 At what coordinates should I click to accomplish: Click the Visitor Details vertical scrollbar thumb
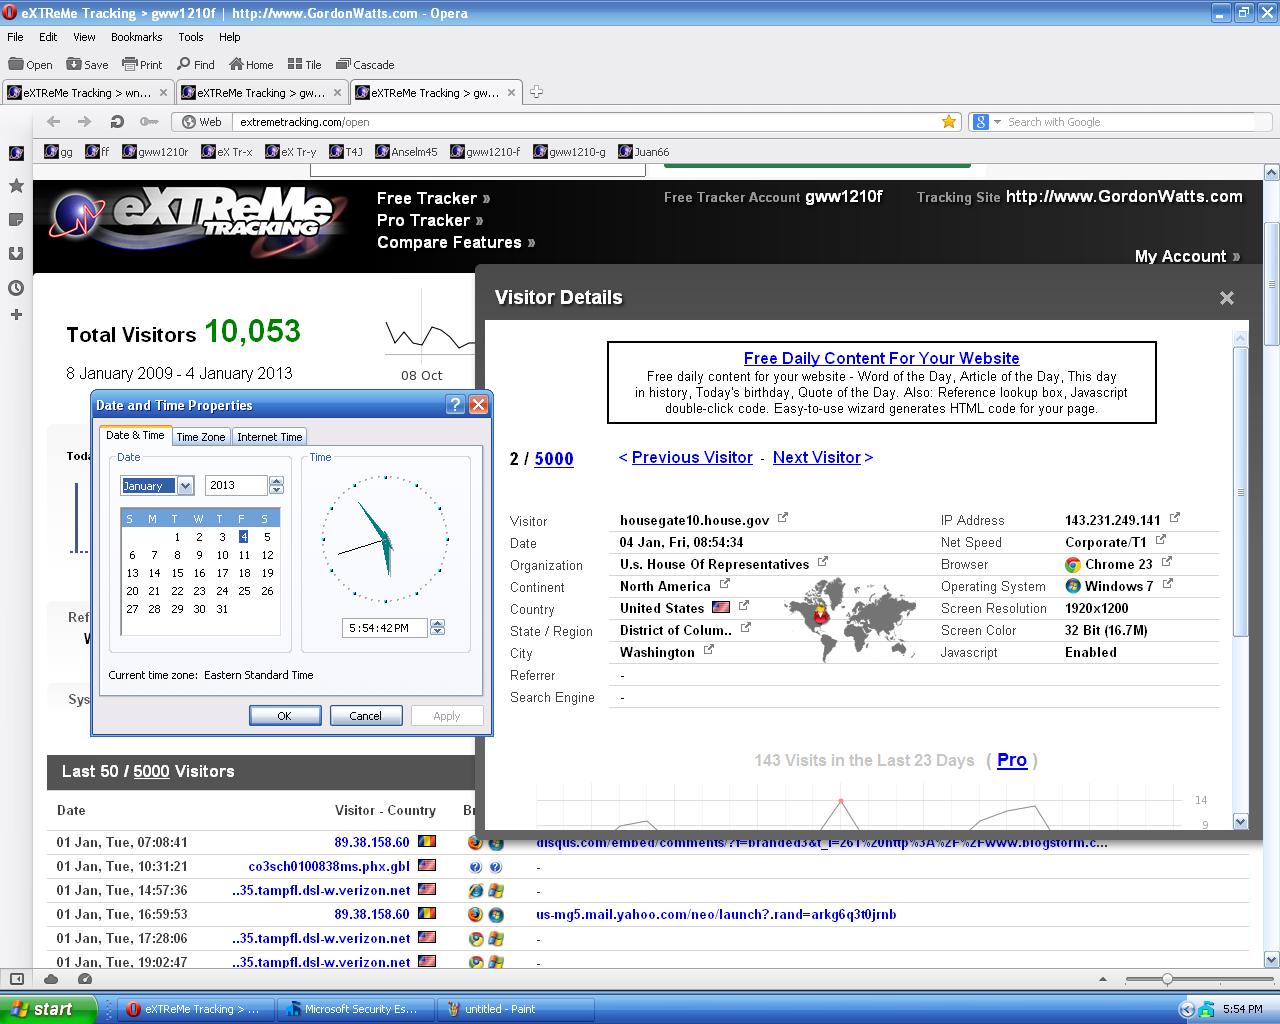pos(1241,491)
